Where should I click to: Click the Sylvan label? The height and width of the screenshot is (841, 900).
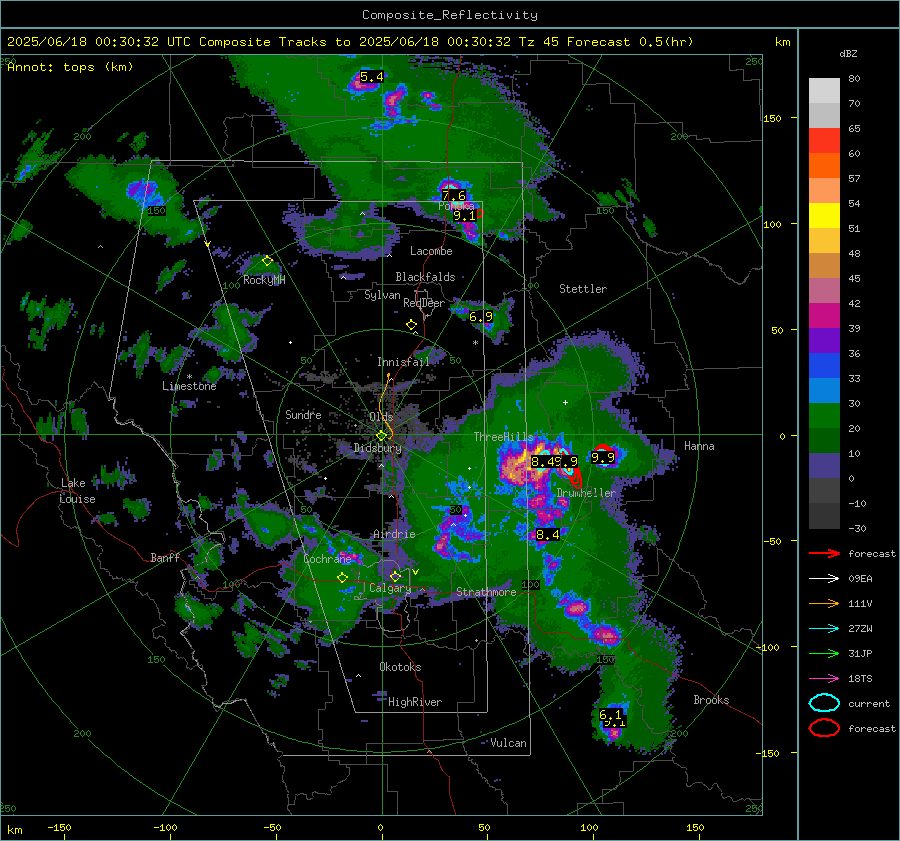(x=382, y=295)
